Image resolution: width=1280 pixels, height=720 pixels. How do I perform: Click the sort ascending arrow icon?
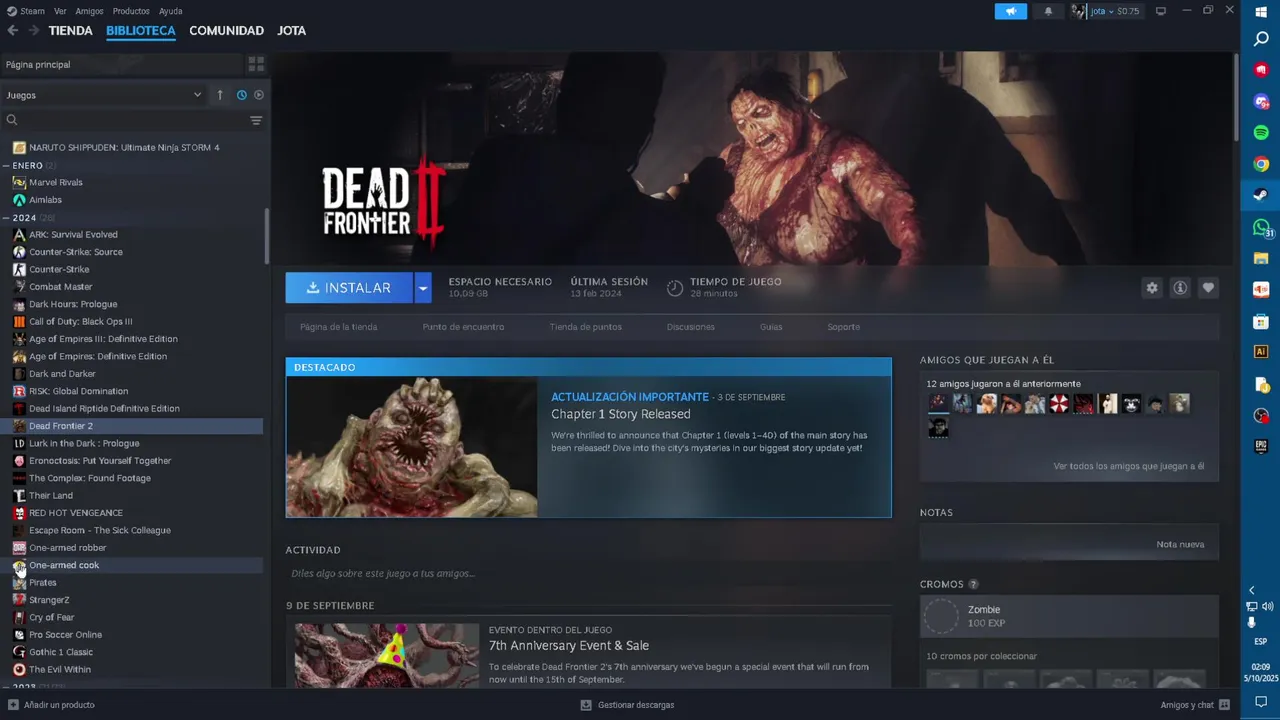(x=220, y=95)
